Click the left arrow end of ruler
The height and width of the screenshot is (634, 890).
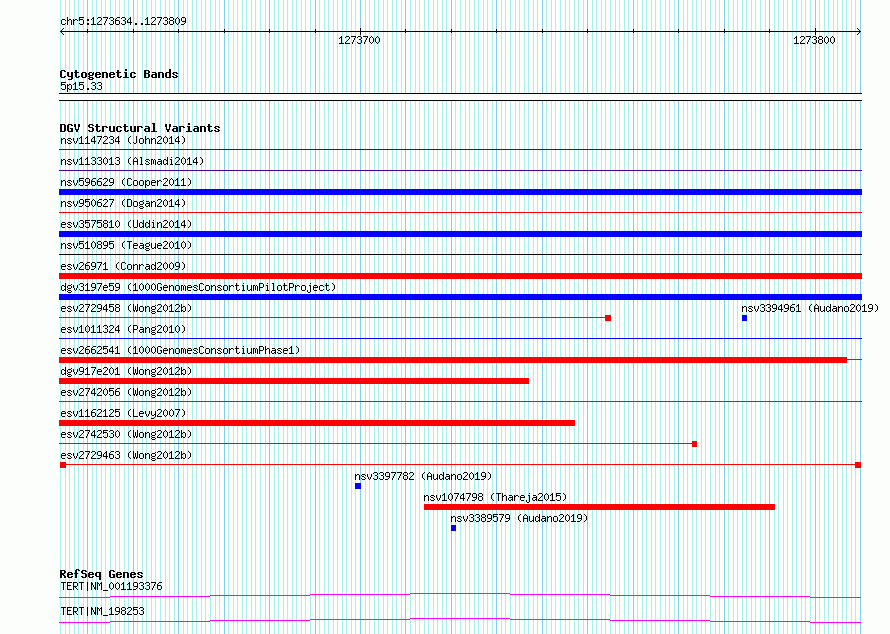[x=62, y=31]
